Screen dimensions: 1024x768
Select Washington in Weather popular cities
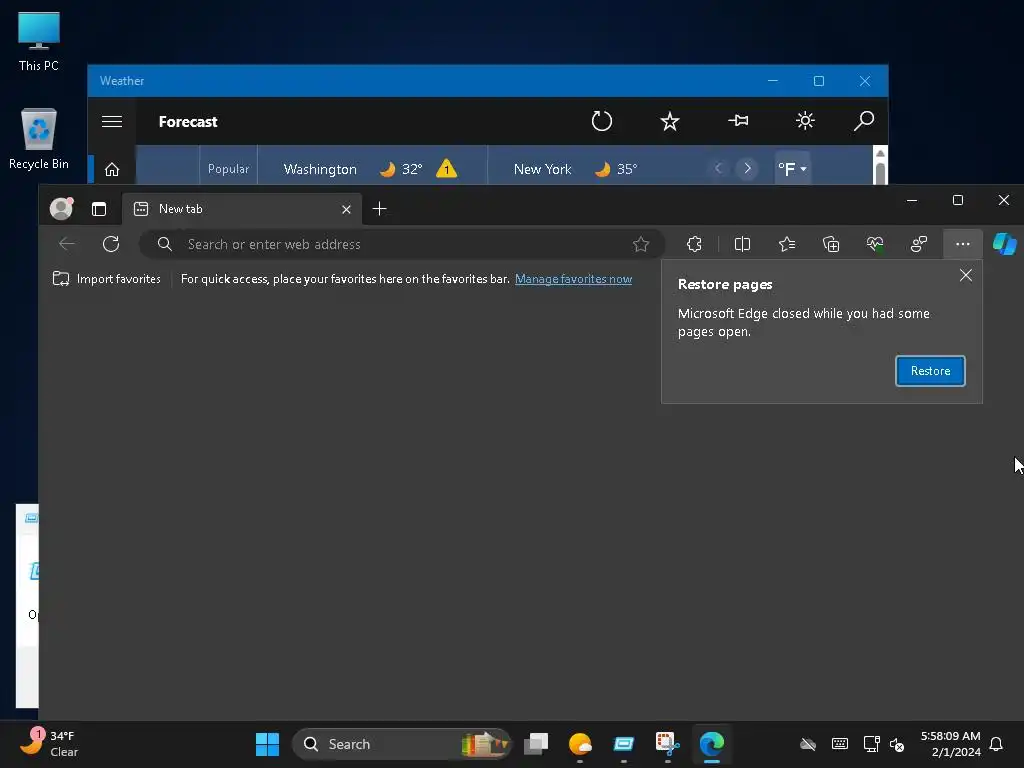(x=320, y=169)
